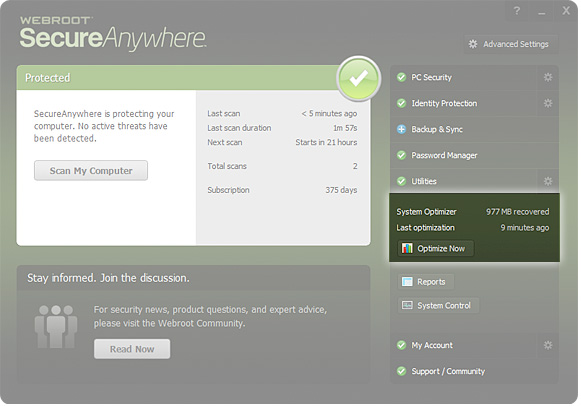Click the PC Security green check icon
581x406 pixels.
(401, 77)
